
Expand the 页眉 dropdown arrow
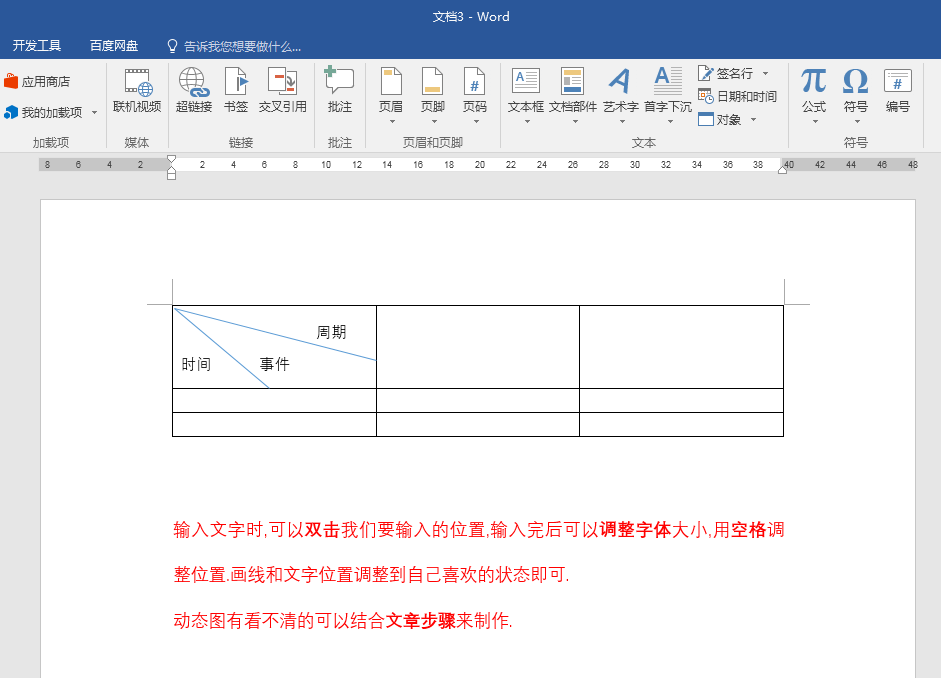point(392,122)
